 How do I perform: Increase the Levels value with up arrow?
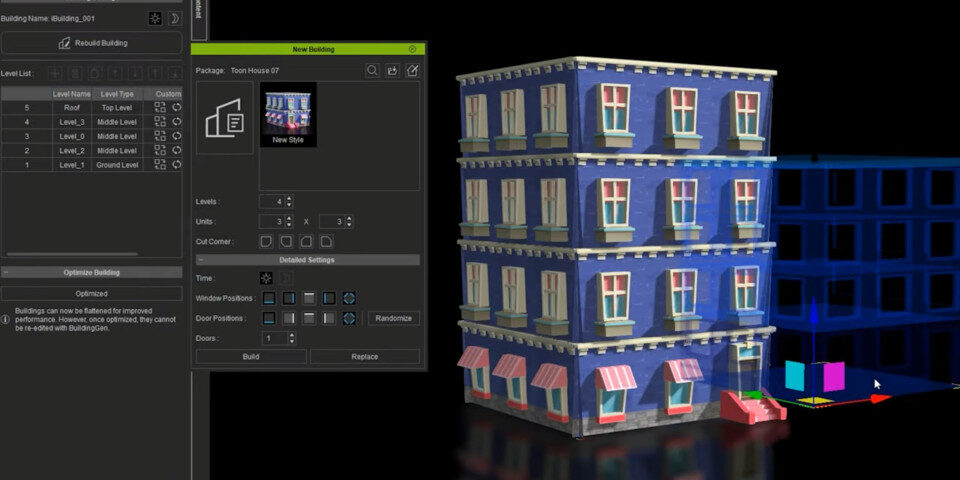289,198
